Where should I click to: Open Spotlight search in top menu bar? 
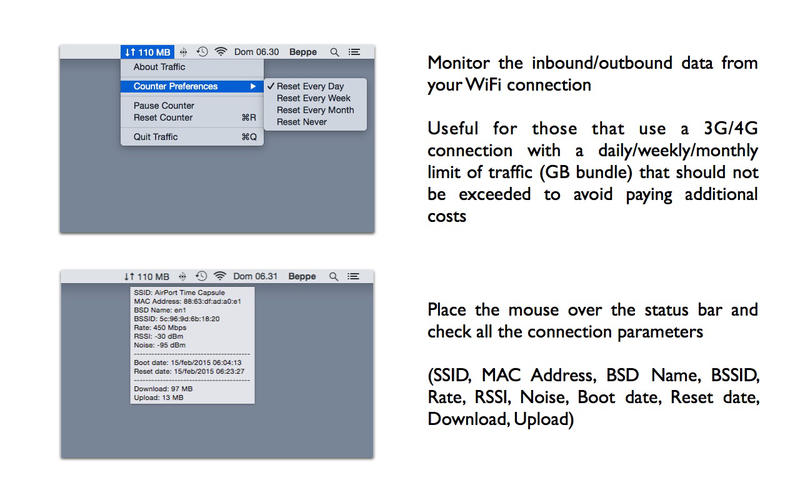coord(334,52)
